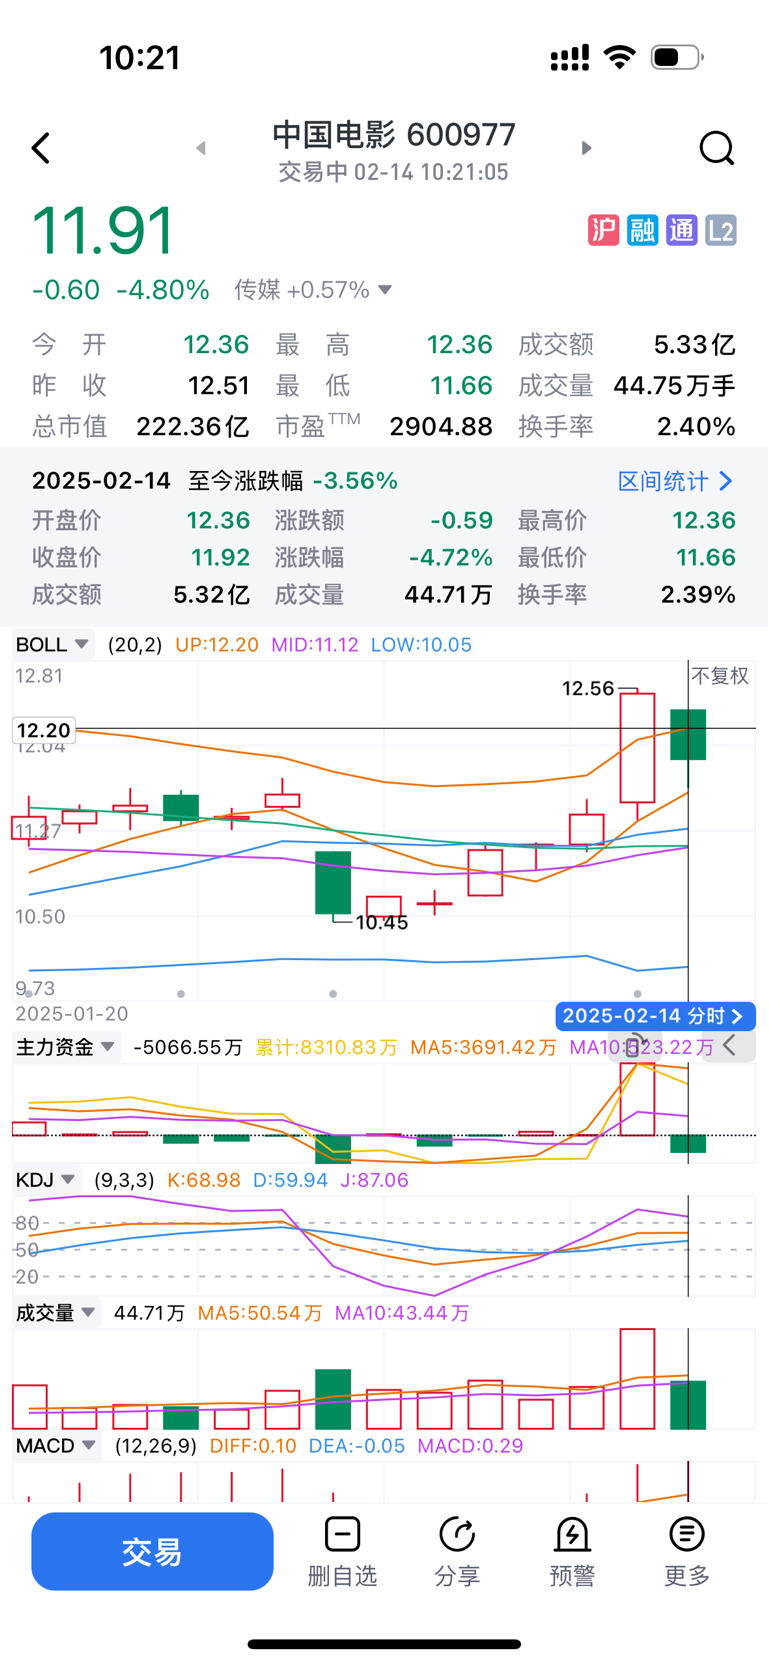Open the KDJ indicator dropdown

45,1180
